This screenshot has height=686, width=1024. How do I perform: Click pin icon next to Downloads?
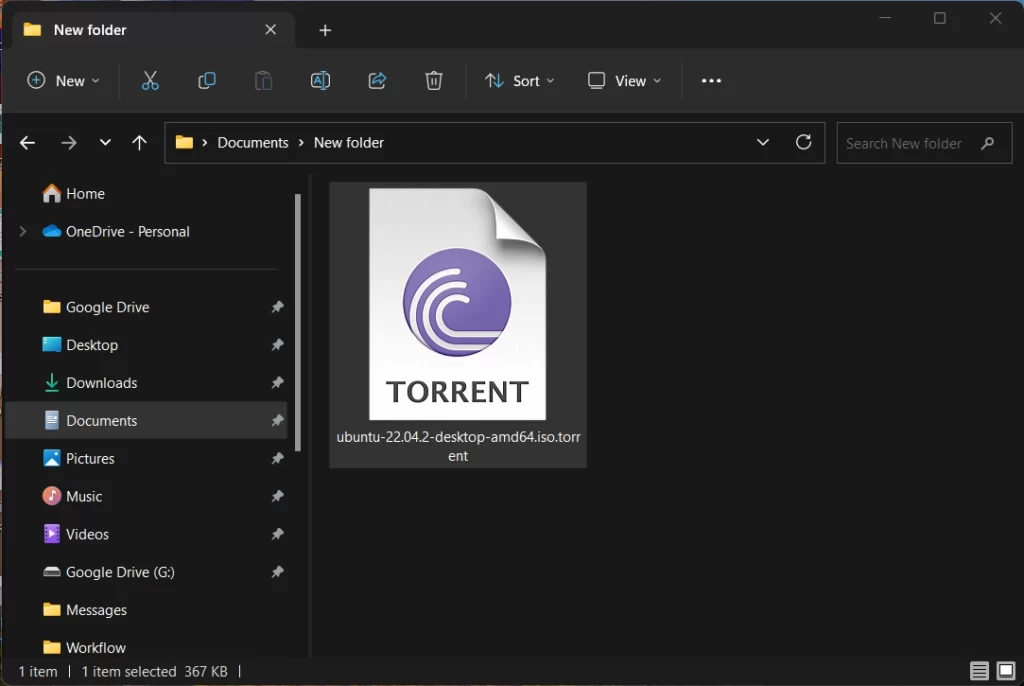278,382
